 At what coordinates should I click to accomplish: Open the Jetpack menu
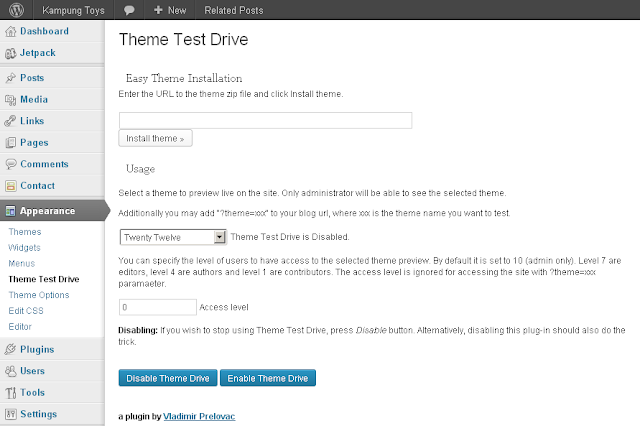coord(38,53)
